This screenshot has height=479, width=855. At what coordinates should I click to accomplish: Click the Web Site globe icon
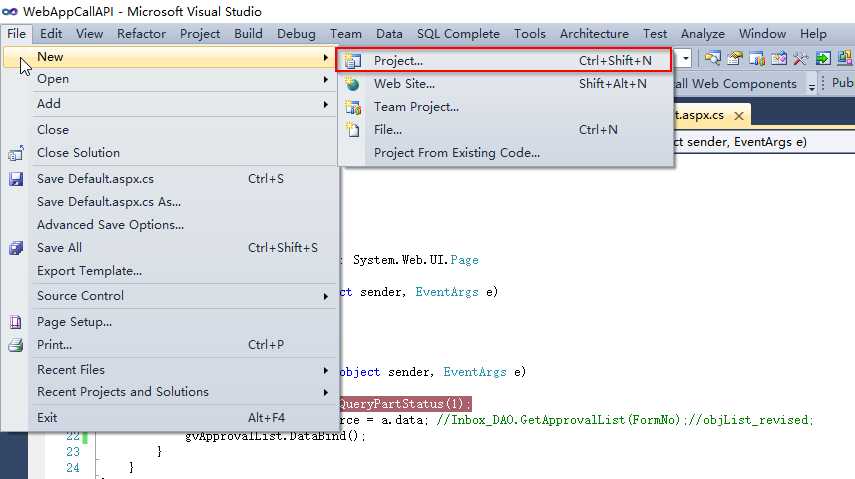(x=353, y=84)
